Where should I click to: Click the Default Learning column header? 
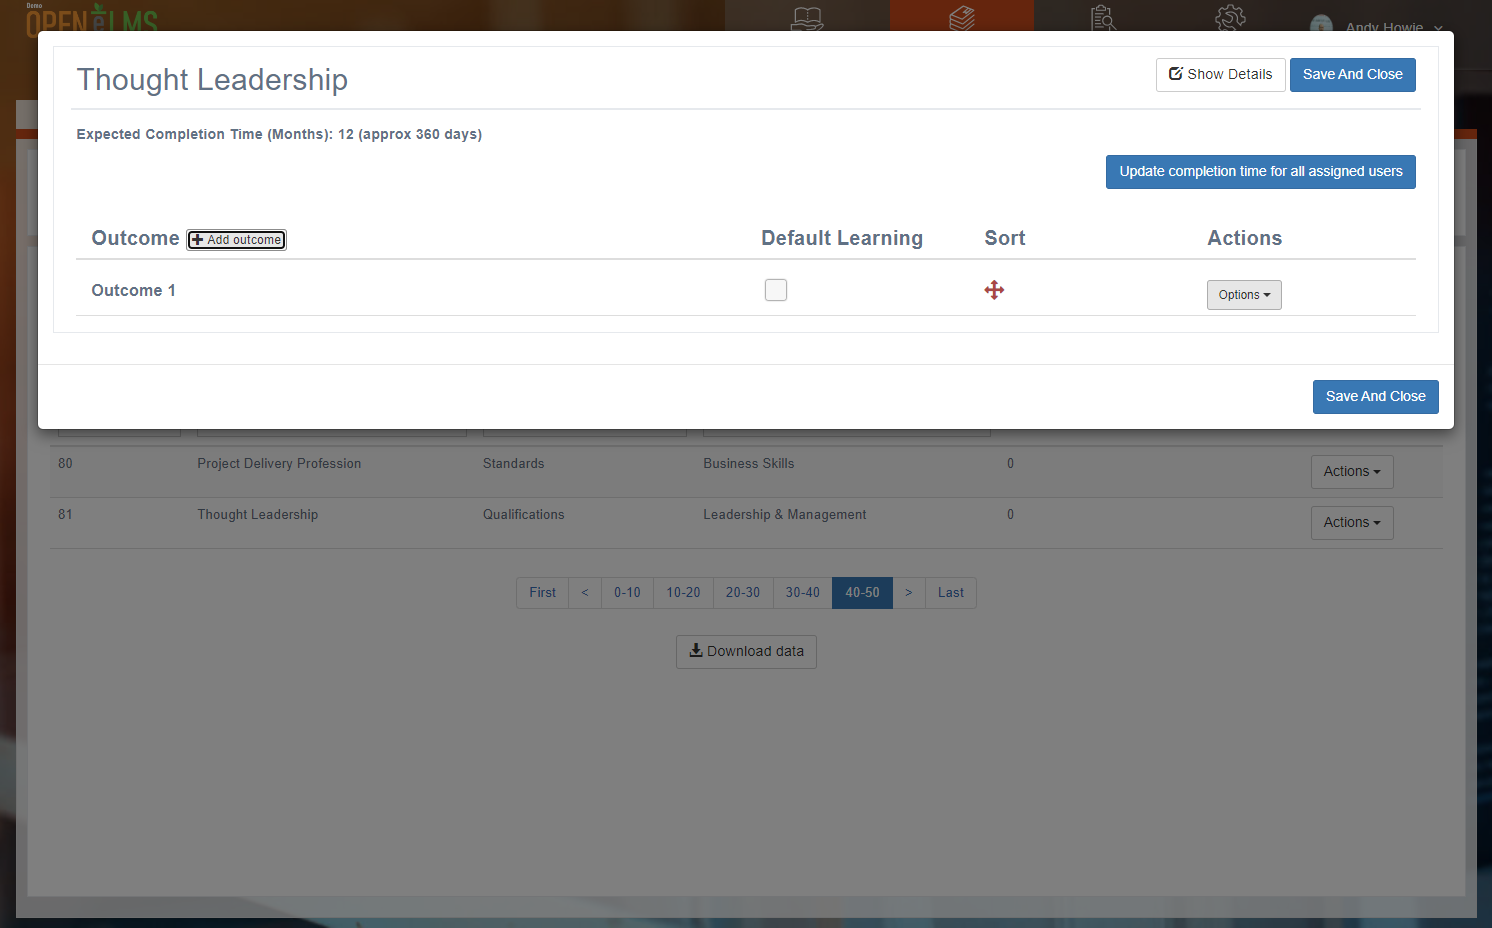point(842,238)
